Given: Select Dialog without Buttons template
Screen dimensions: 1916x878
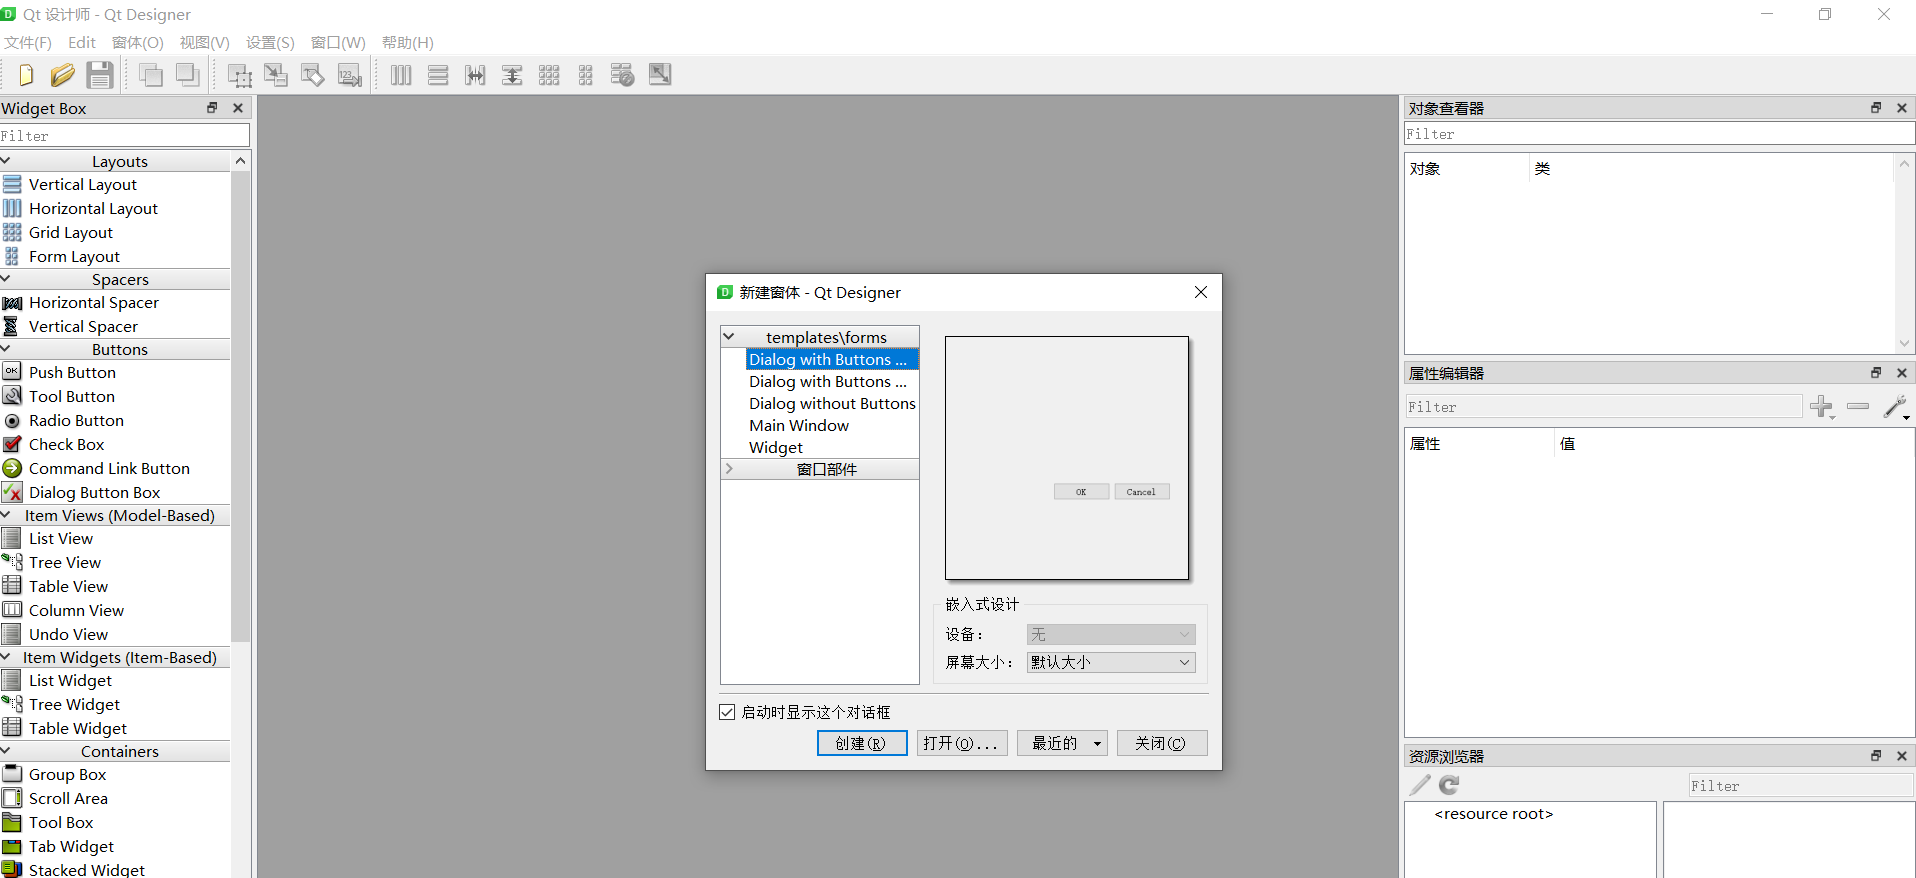Looking at the screenshot, I should 832,403.
